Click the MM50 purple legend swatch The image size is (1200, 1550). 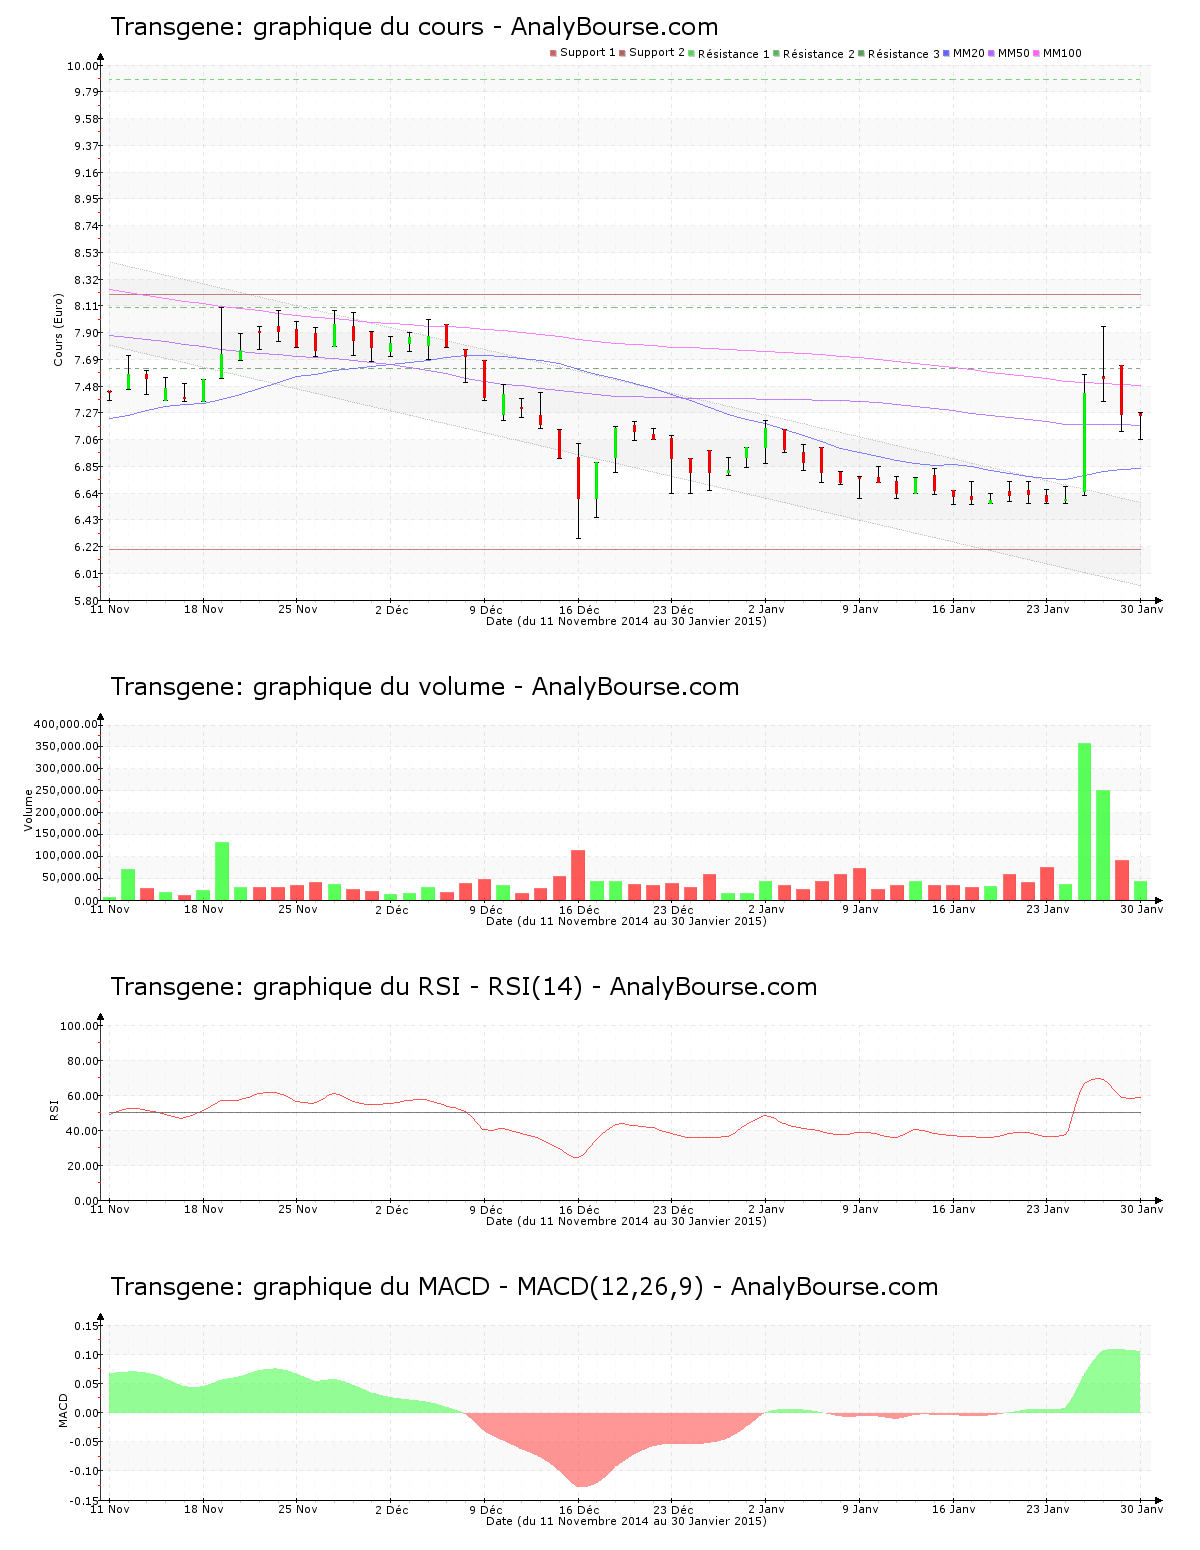coord(992,53)
